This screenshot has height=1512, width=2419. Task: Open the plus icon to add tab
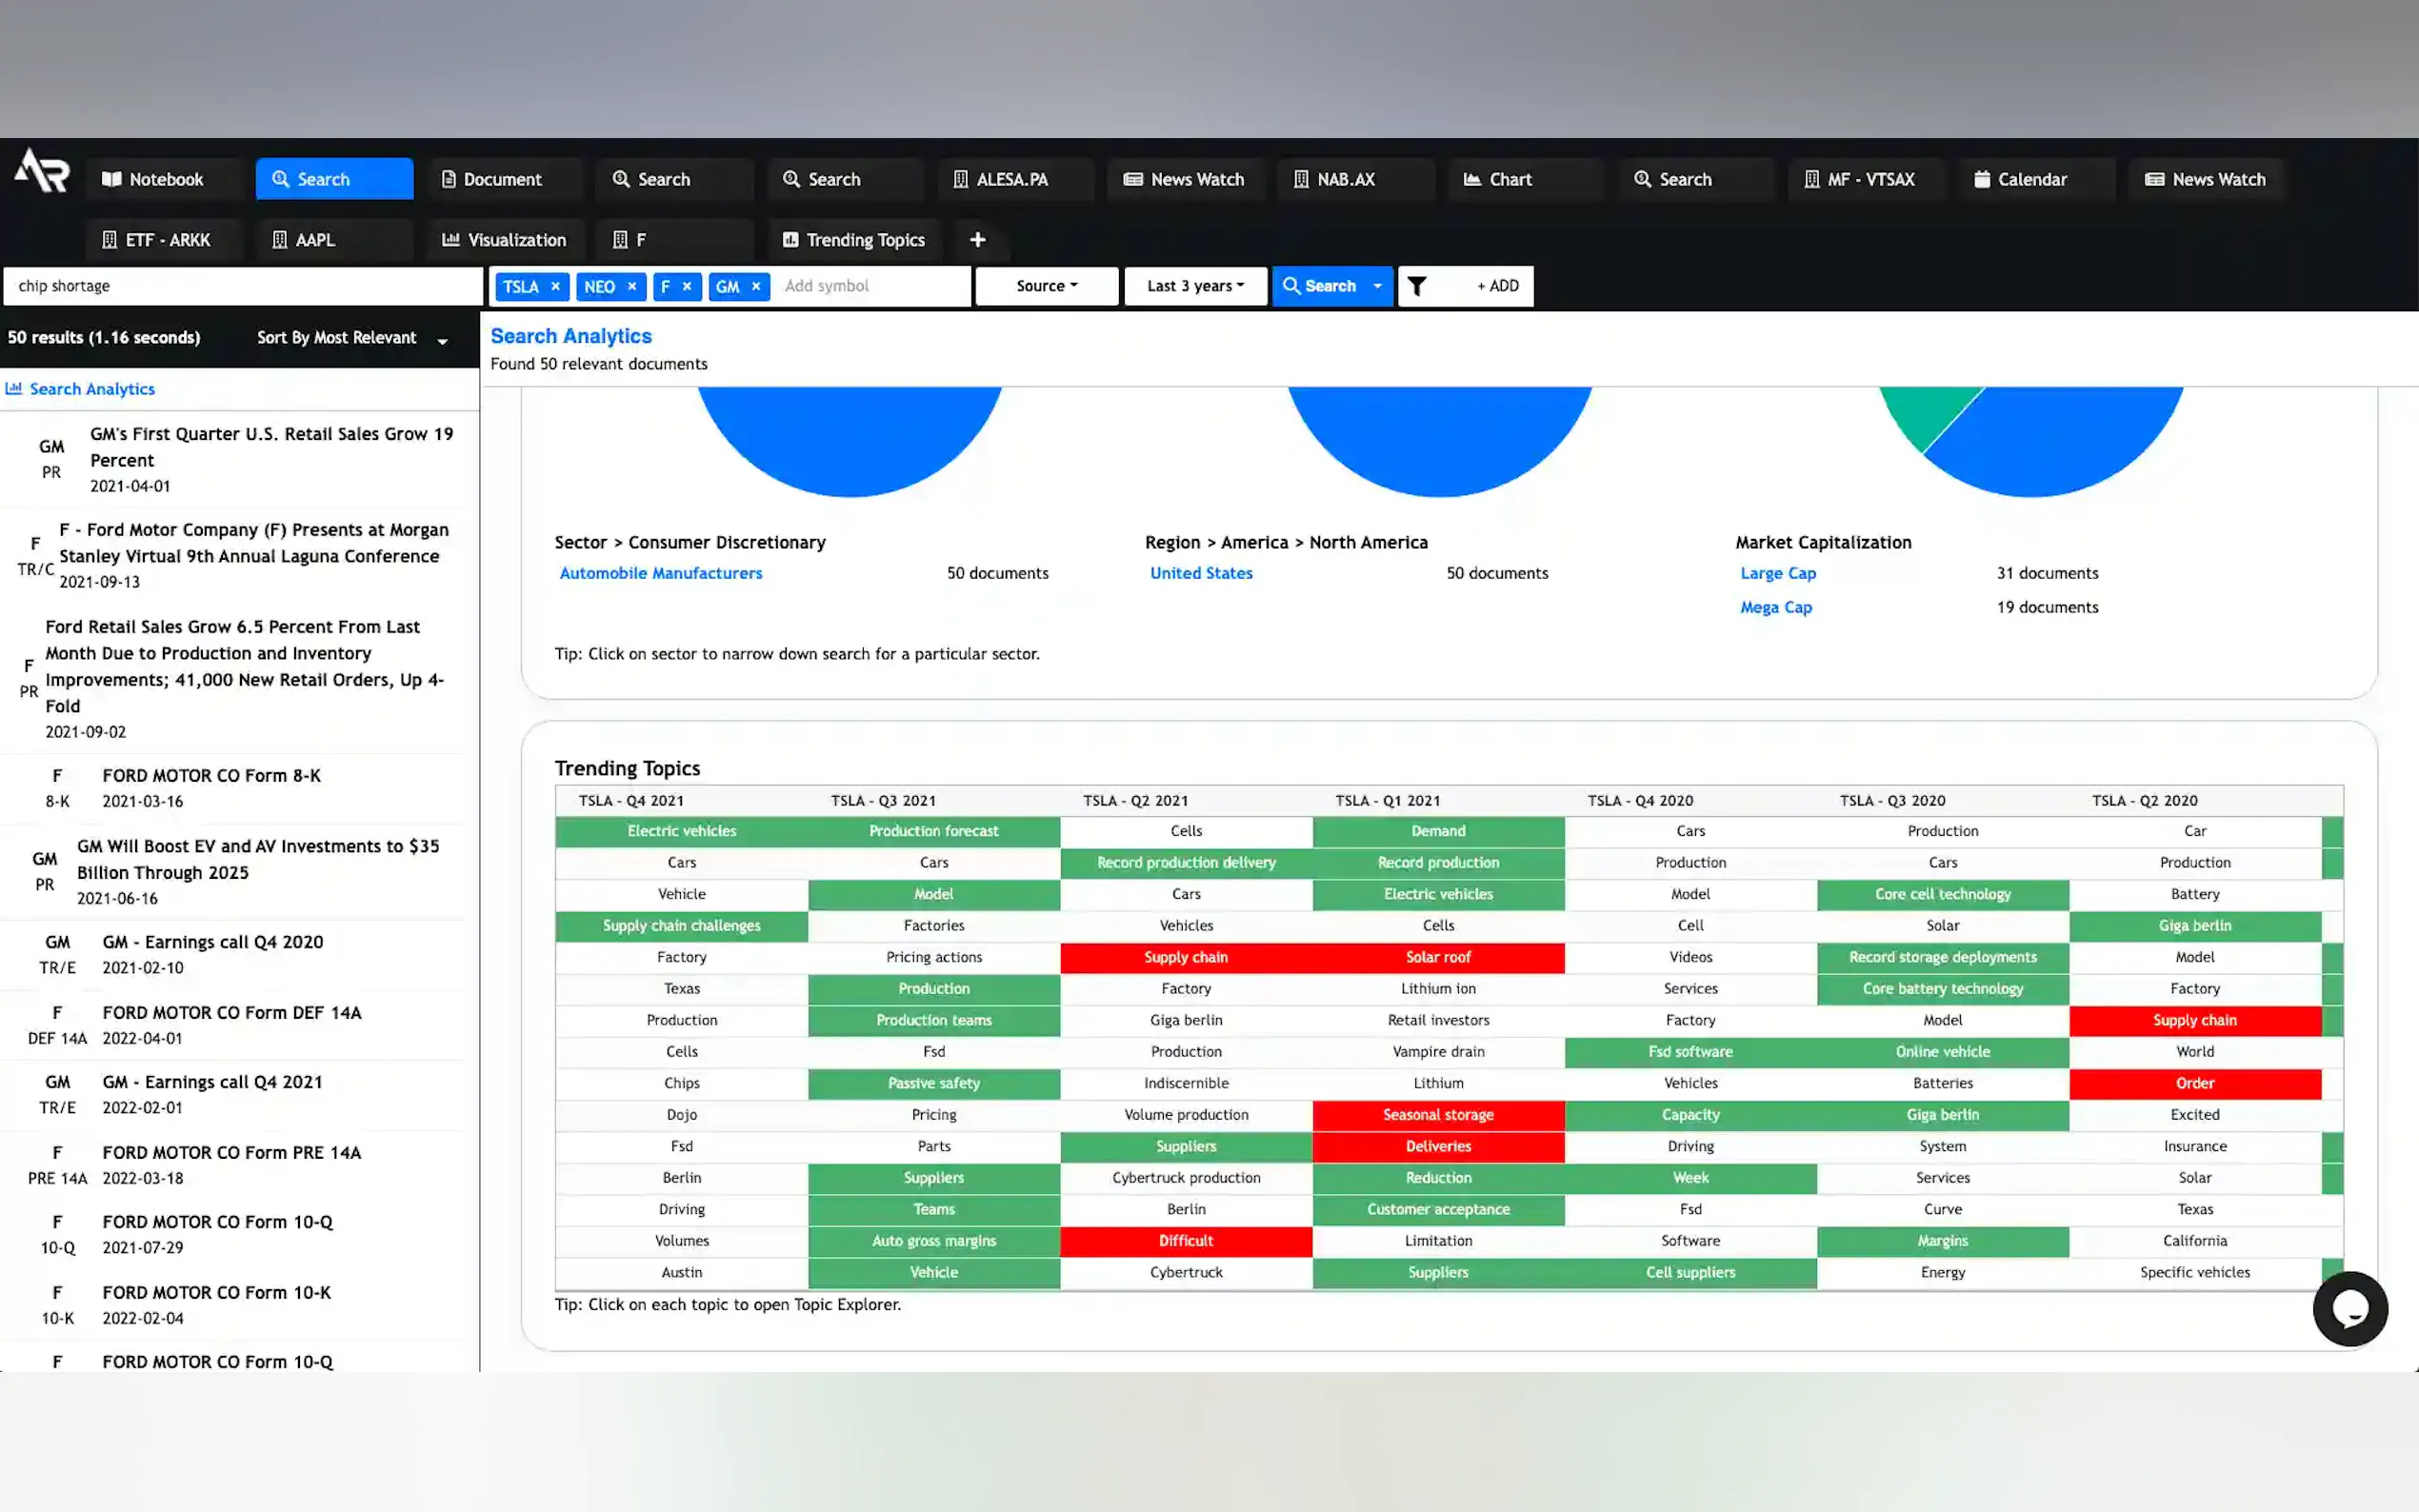coord(977,240)
